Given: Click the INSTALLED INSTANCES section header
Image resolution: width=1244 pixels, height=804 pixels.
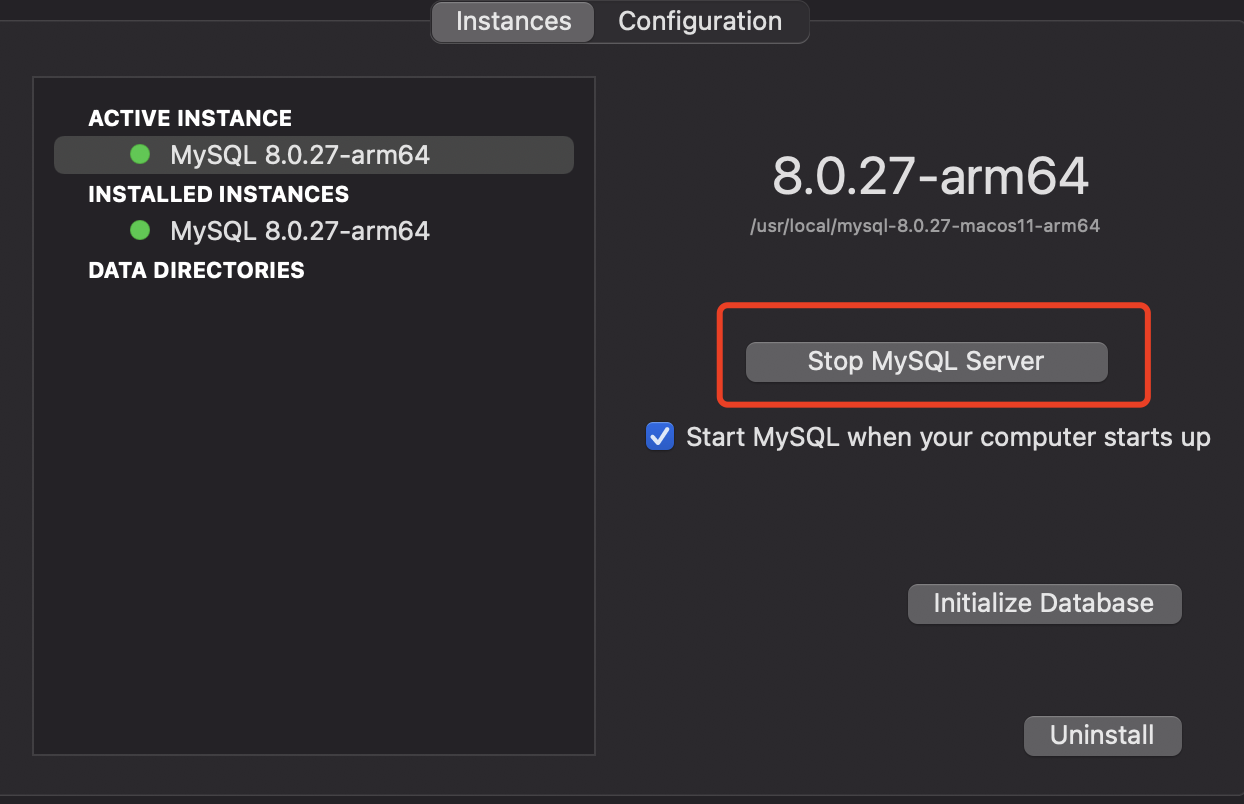Looking at the screenshot, I should tap(219, 194).
